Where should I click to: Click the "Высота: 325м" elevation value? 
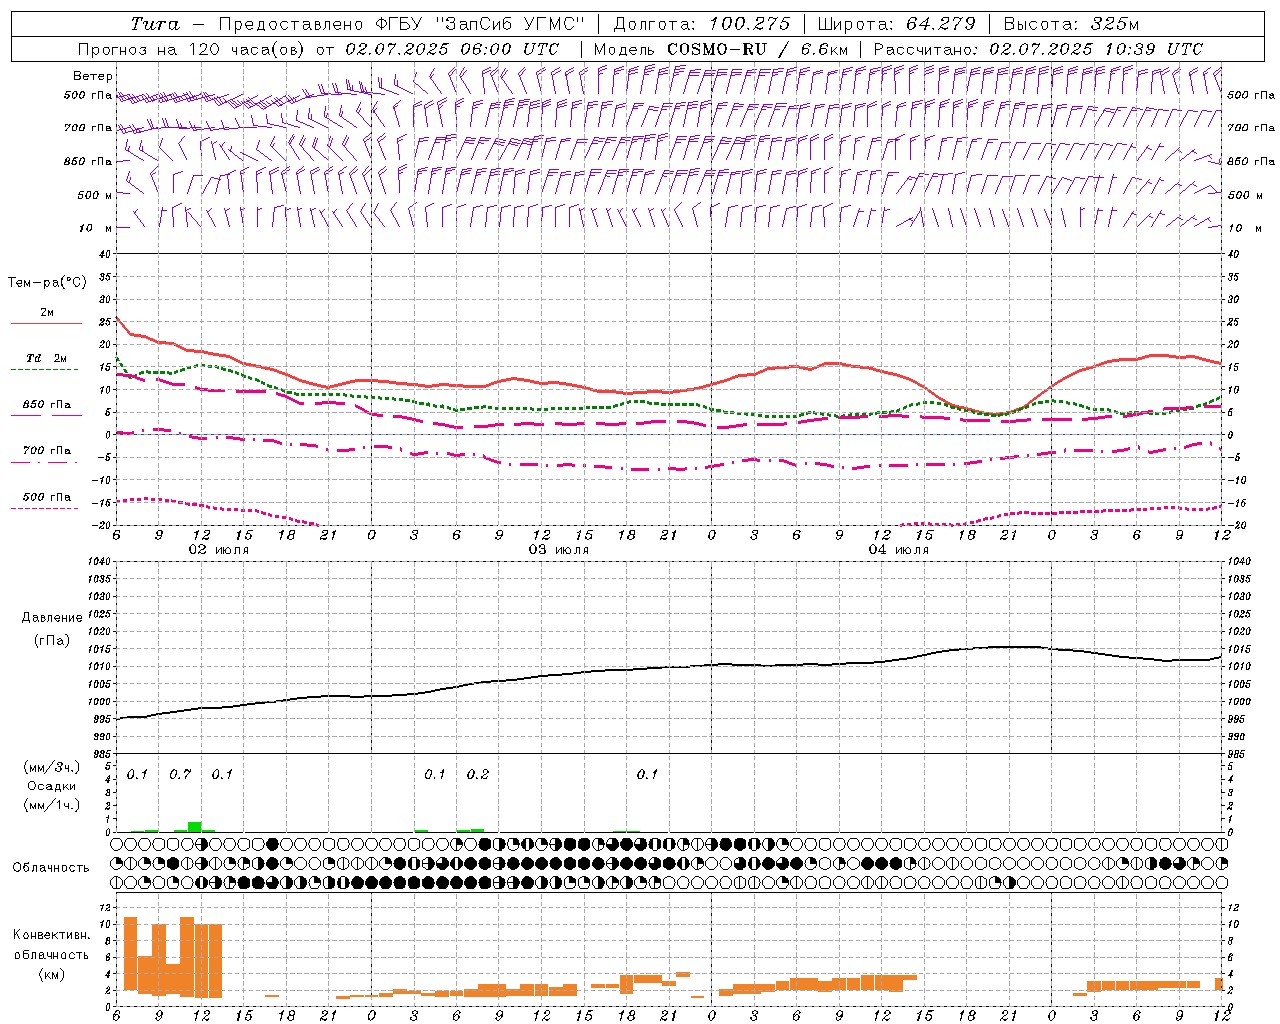click(1071, 24)
